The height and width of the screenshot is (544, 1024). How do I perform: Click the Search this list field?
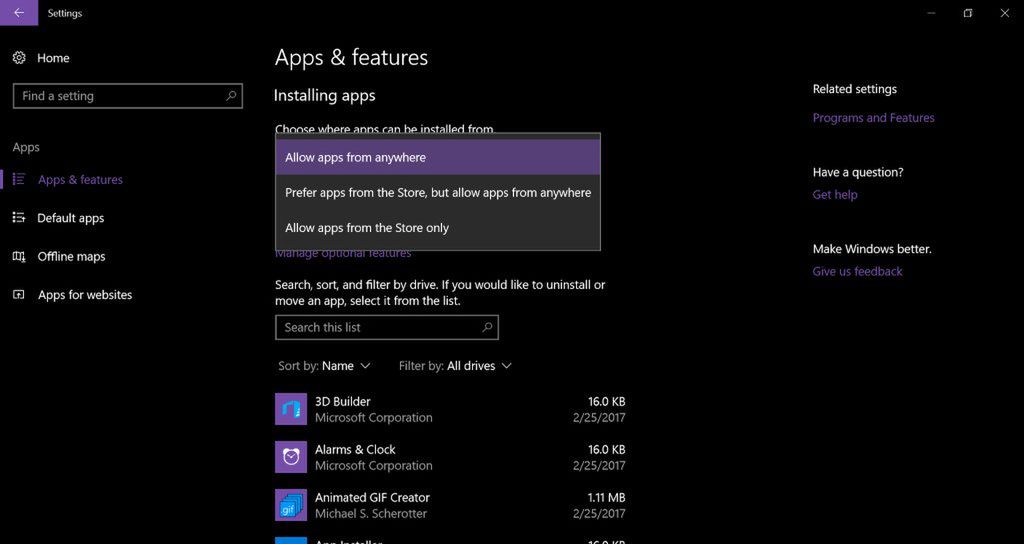pyautogui.click(x=387, y=327)
